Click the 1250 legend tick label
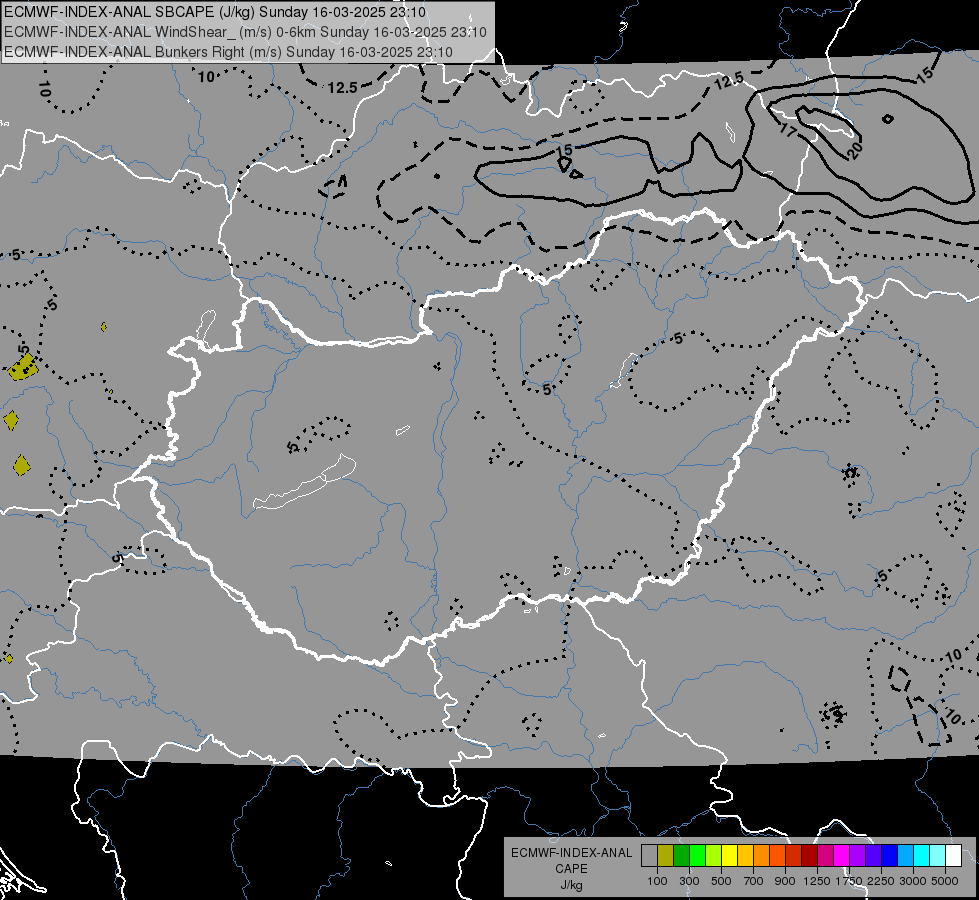The height and width of the screenshot is (900, 979). (817, 881)
